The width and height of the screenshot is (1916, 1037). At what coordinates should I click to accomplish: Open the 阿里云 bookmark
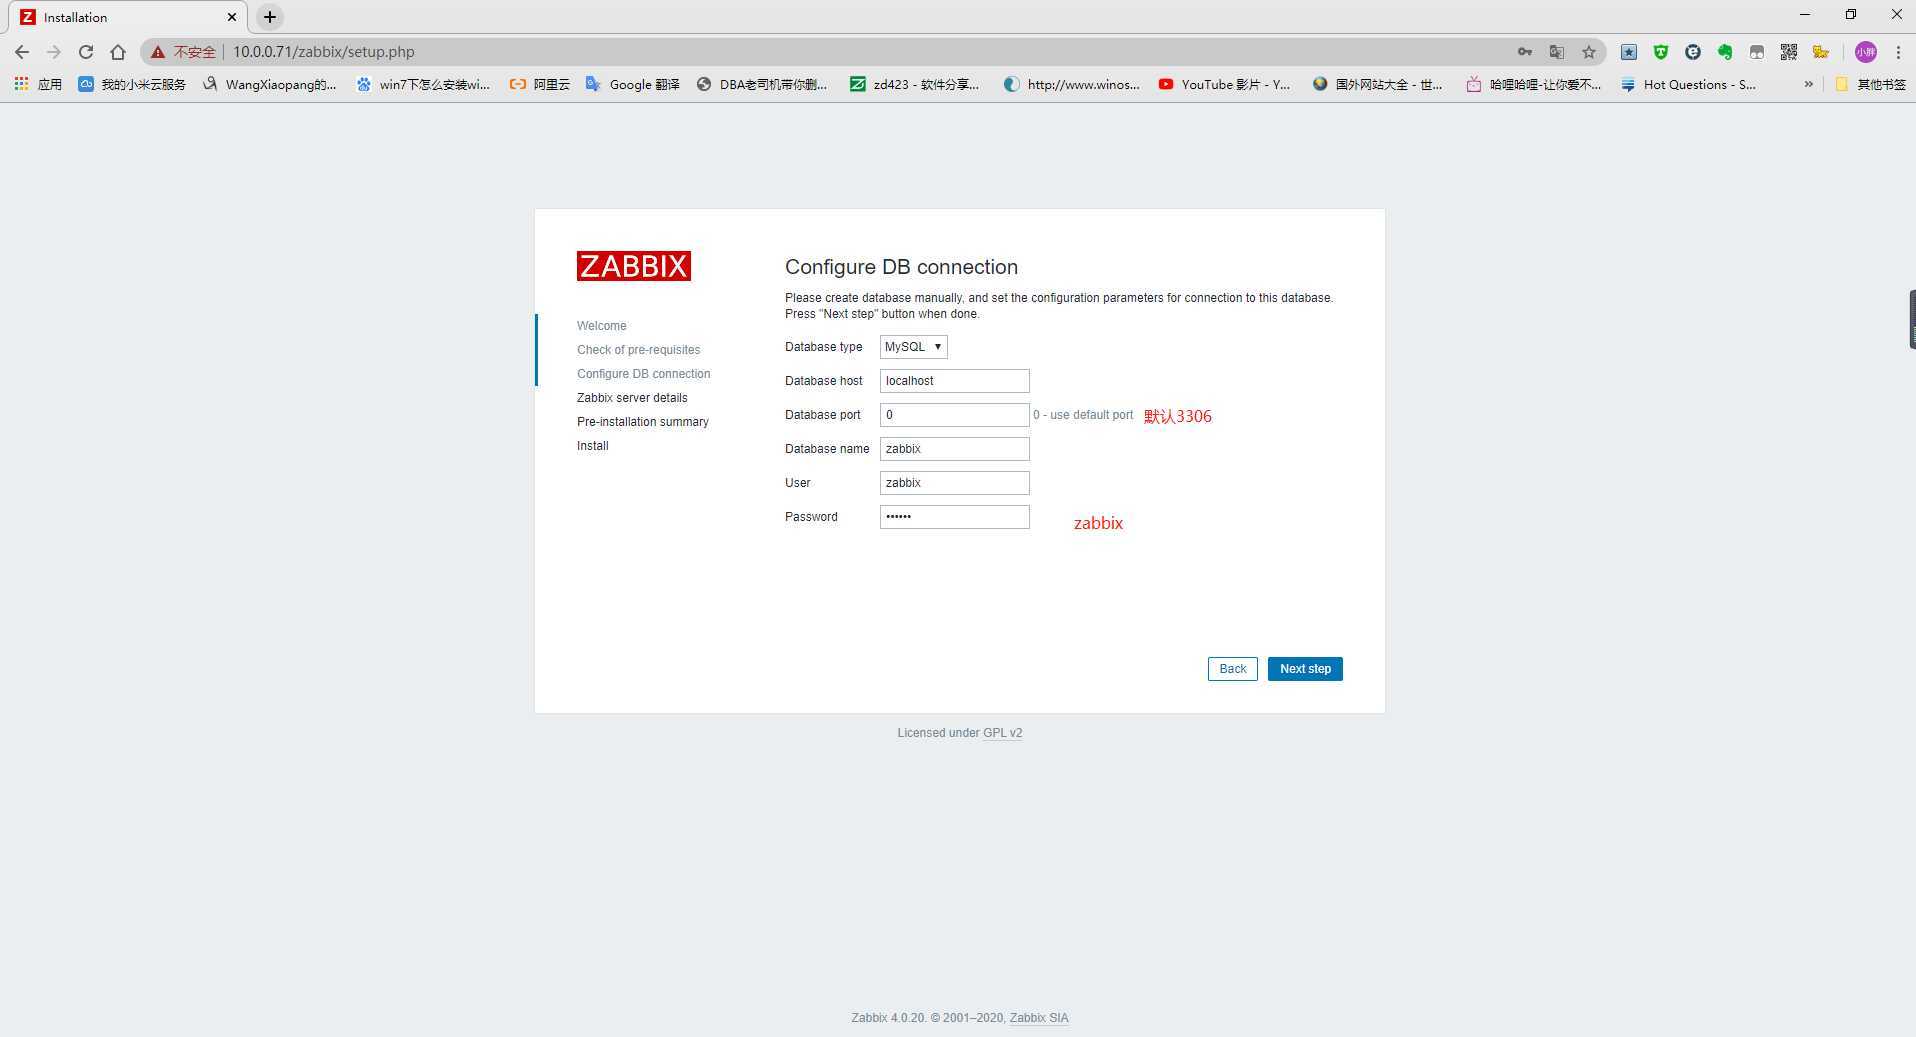point(540,85)
